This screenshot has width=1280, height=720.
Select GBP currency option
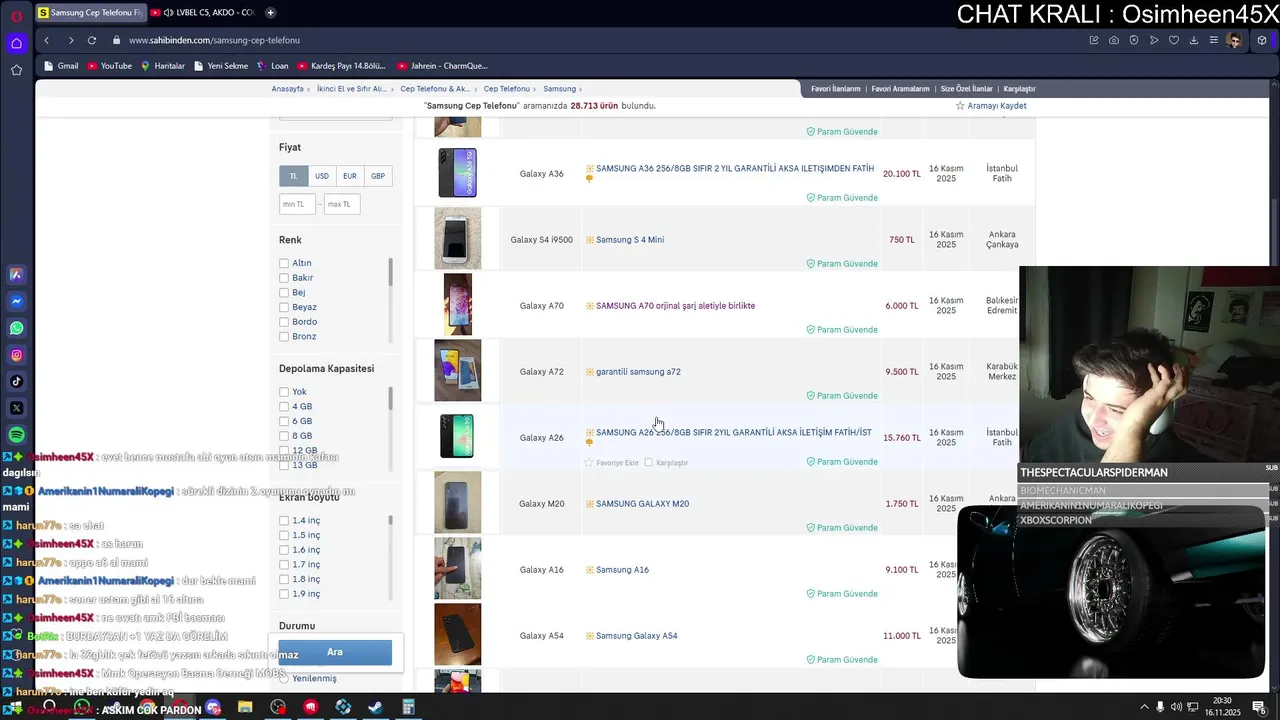tap(378, 176)
